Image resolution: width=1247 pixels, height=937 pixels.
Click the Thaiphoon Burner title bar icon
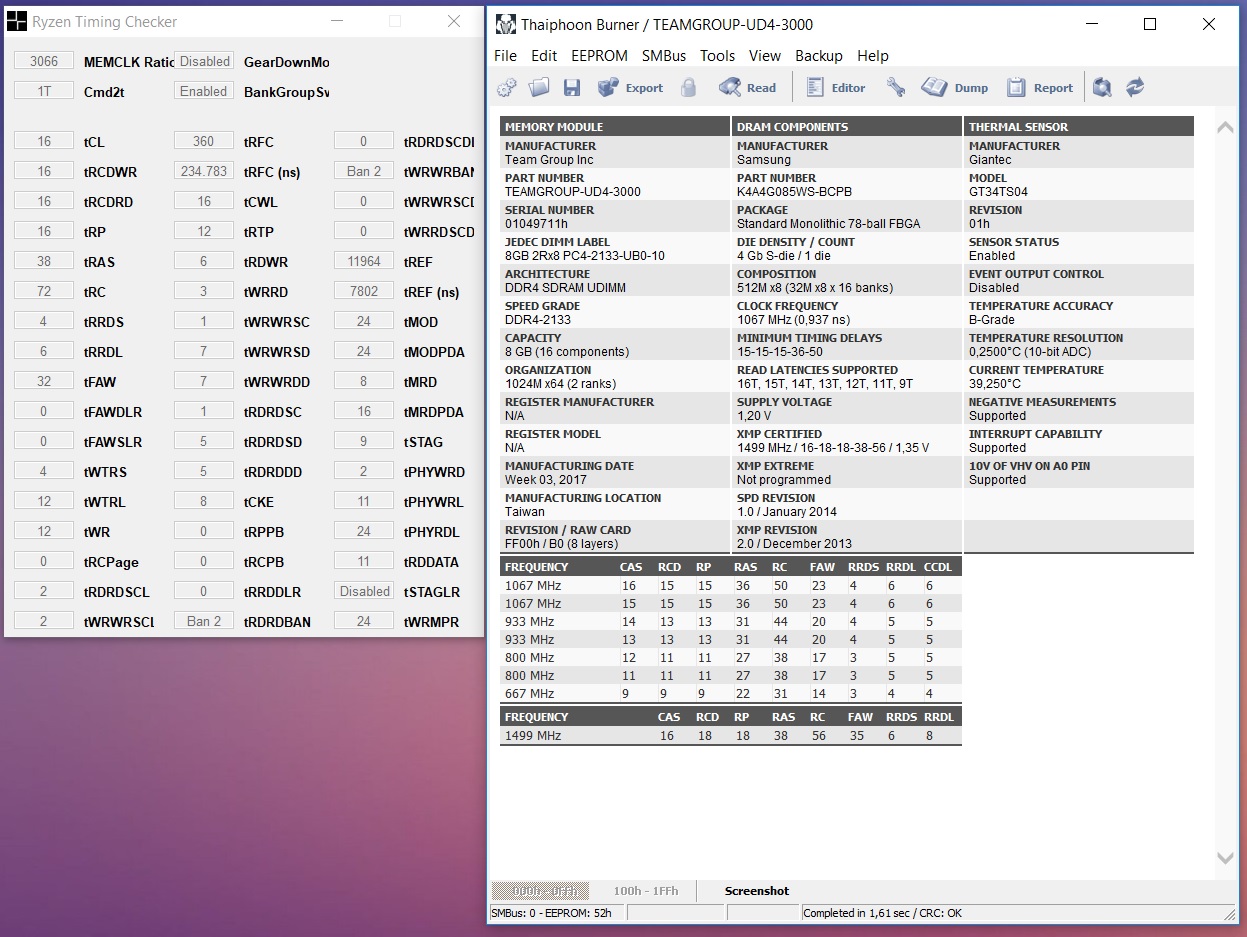506,24
